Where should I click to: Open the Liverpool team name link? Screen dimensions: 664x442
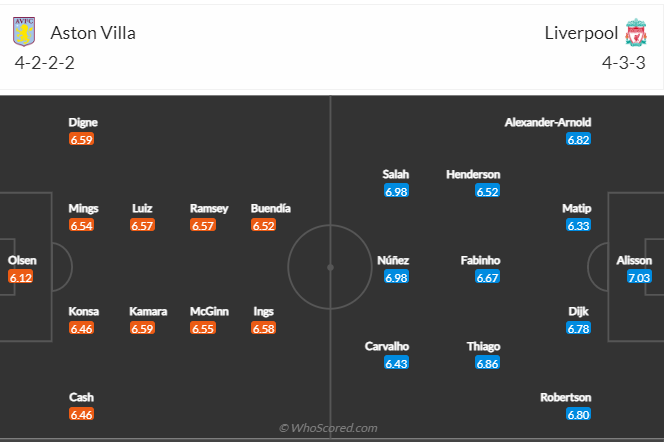(x=581, y=32)
